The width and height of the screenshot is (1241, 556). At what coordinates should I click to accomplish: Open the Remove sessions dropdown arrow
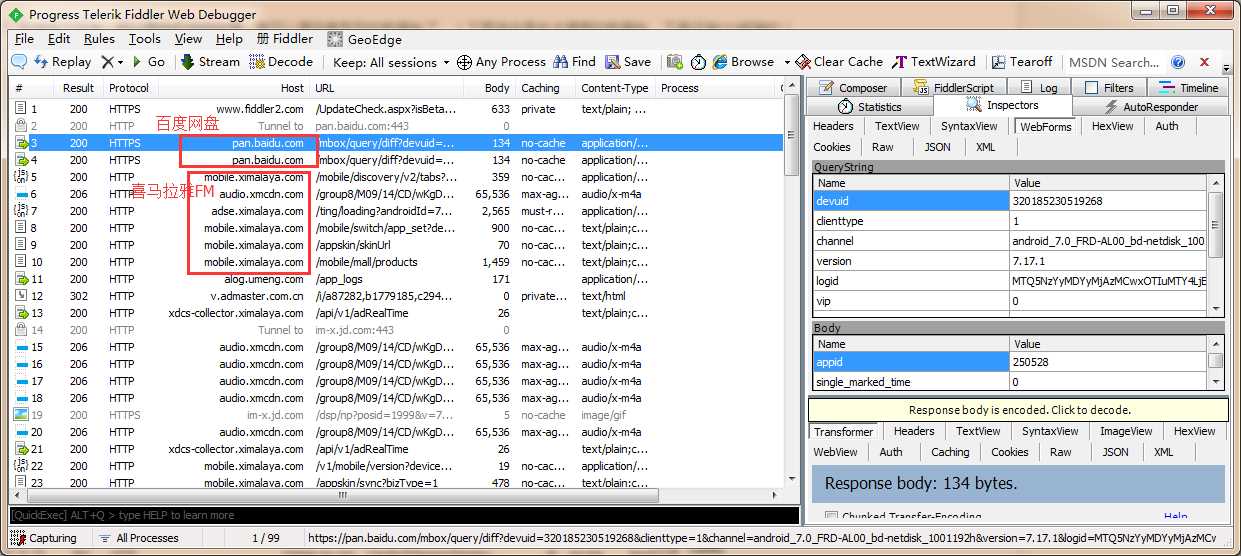[x=120, y=62]
